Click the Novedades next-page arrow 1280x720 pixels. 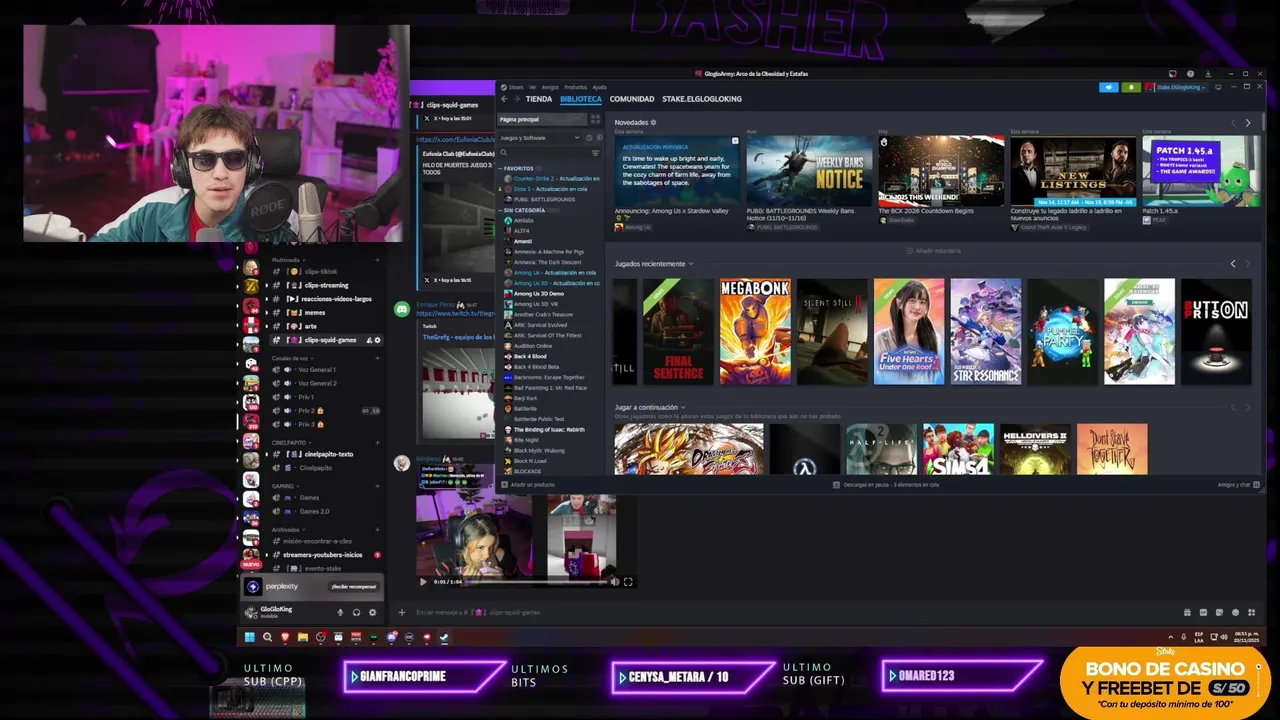tap(1247, 122)
